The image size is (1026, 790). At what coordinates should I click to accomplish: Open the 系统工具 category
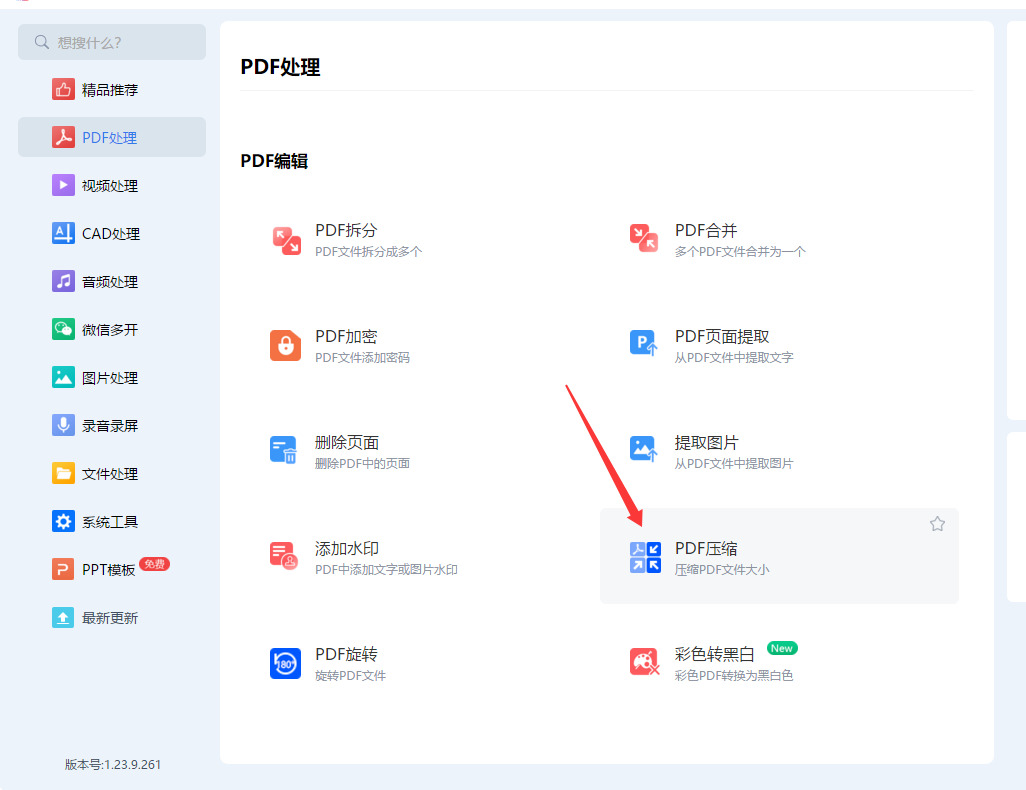click(112, 522)
